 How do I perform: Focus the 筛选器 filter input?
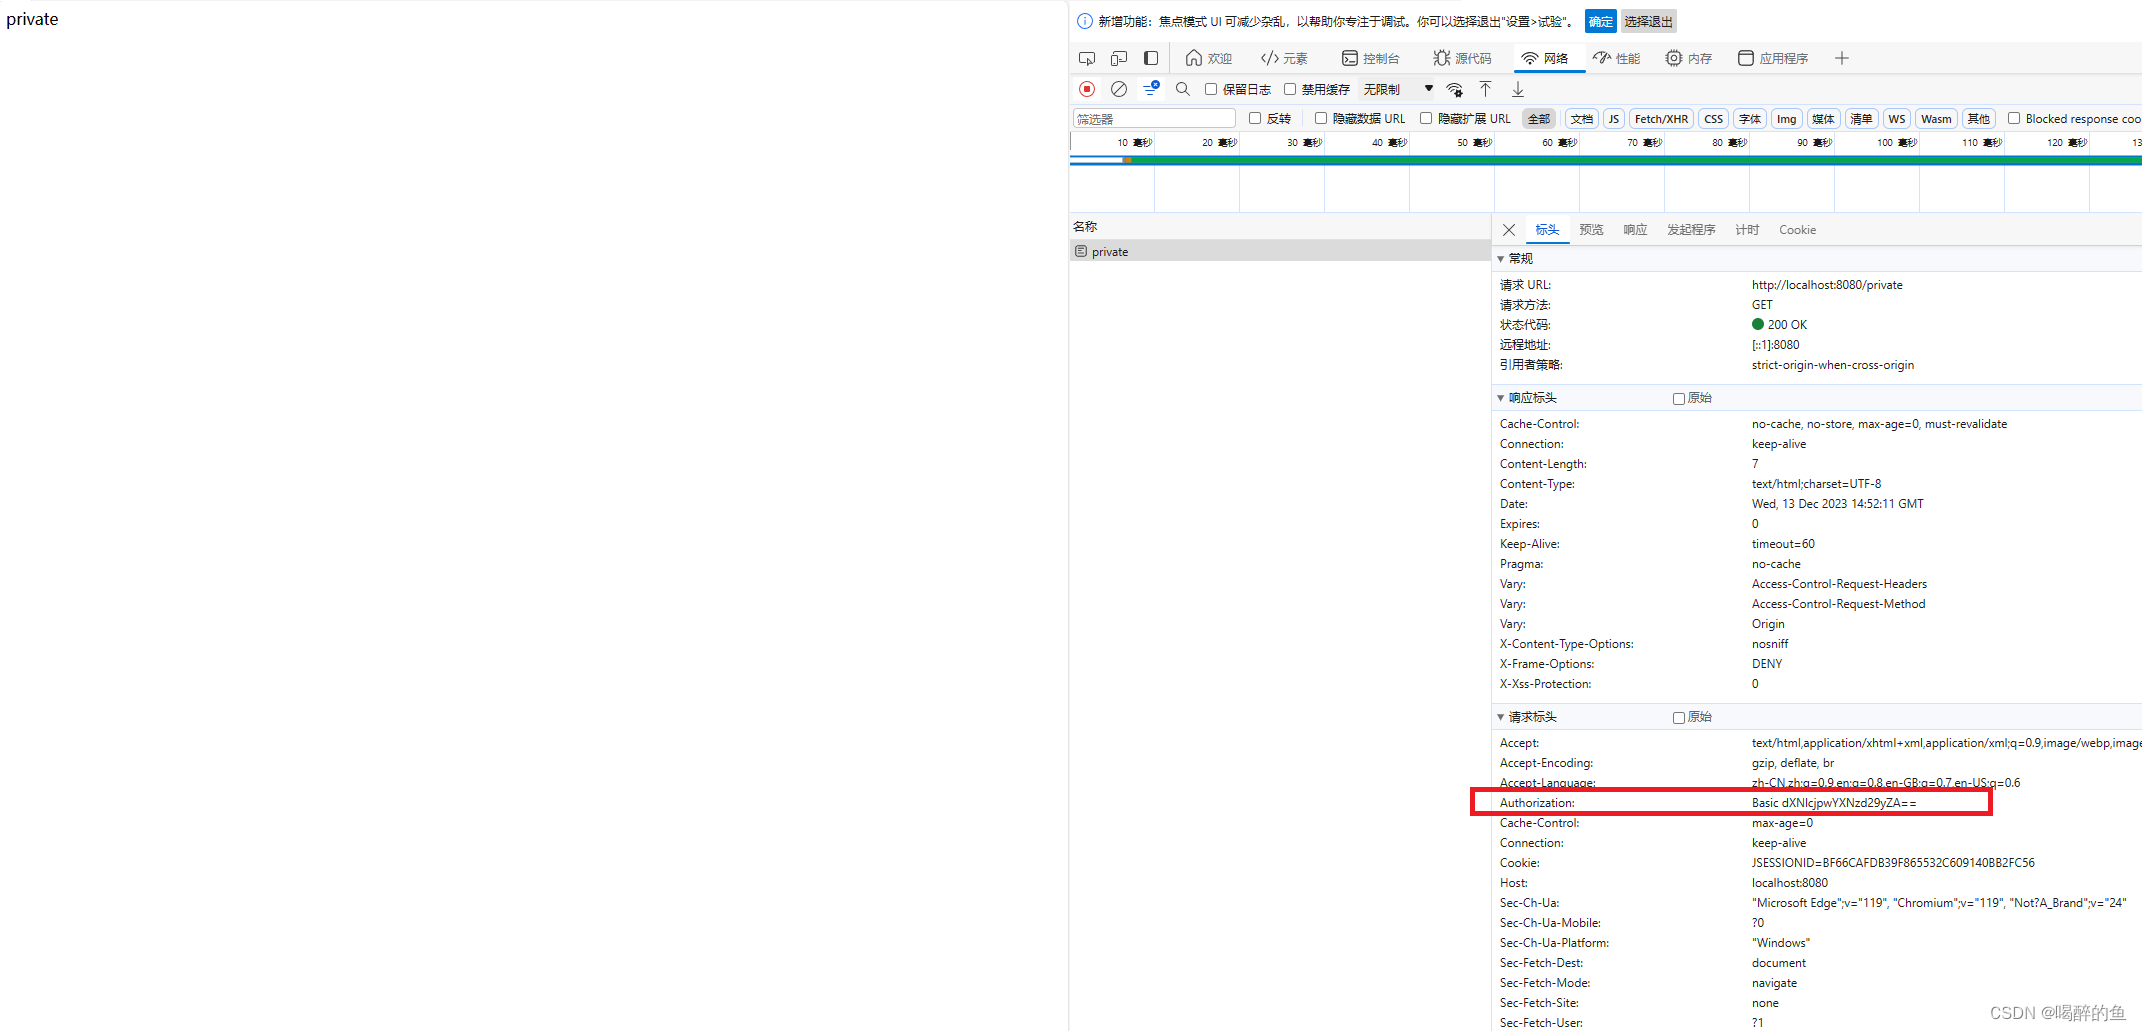pyautogui.click(x=1154, y=119)
